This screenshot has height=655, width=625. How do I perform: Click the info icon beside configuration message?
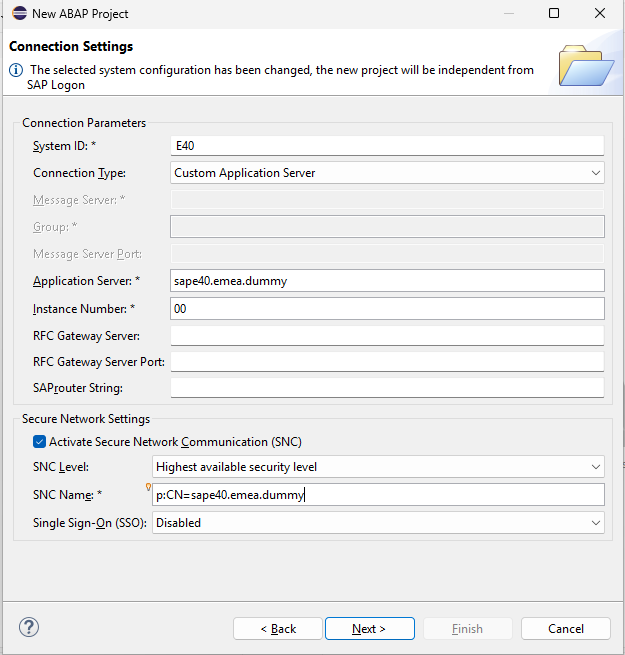(16, 70)
